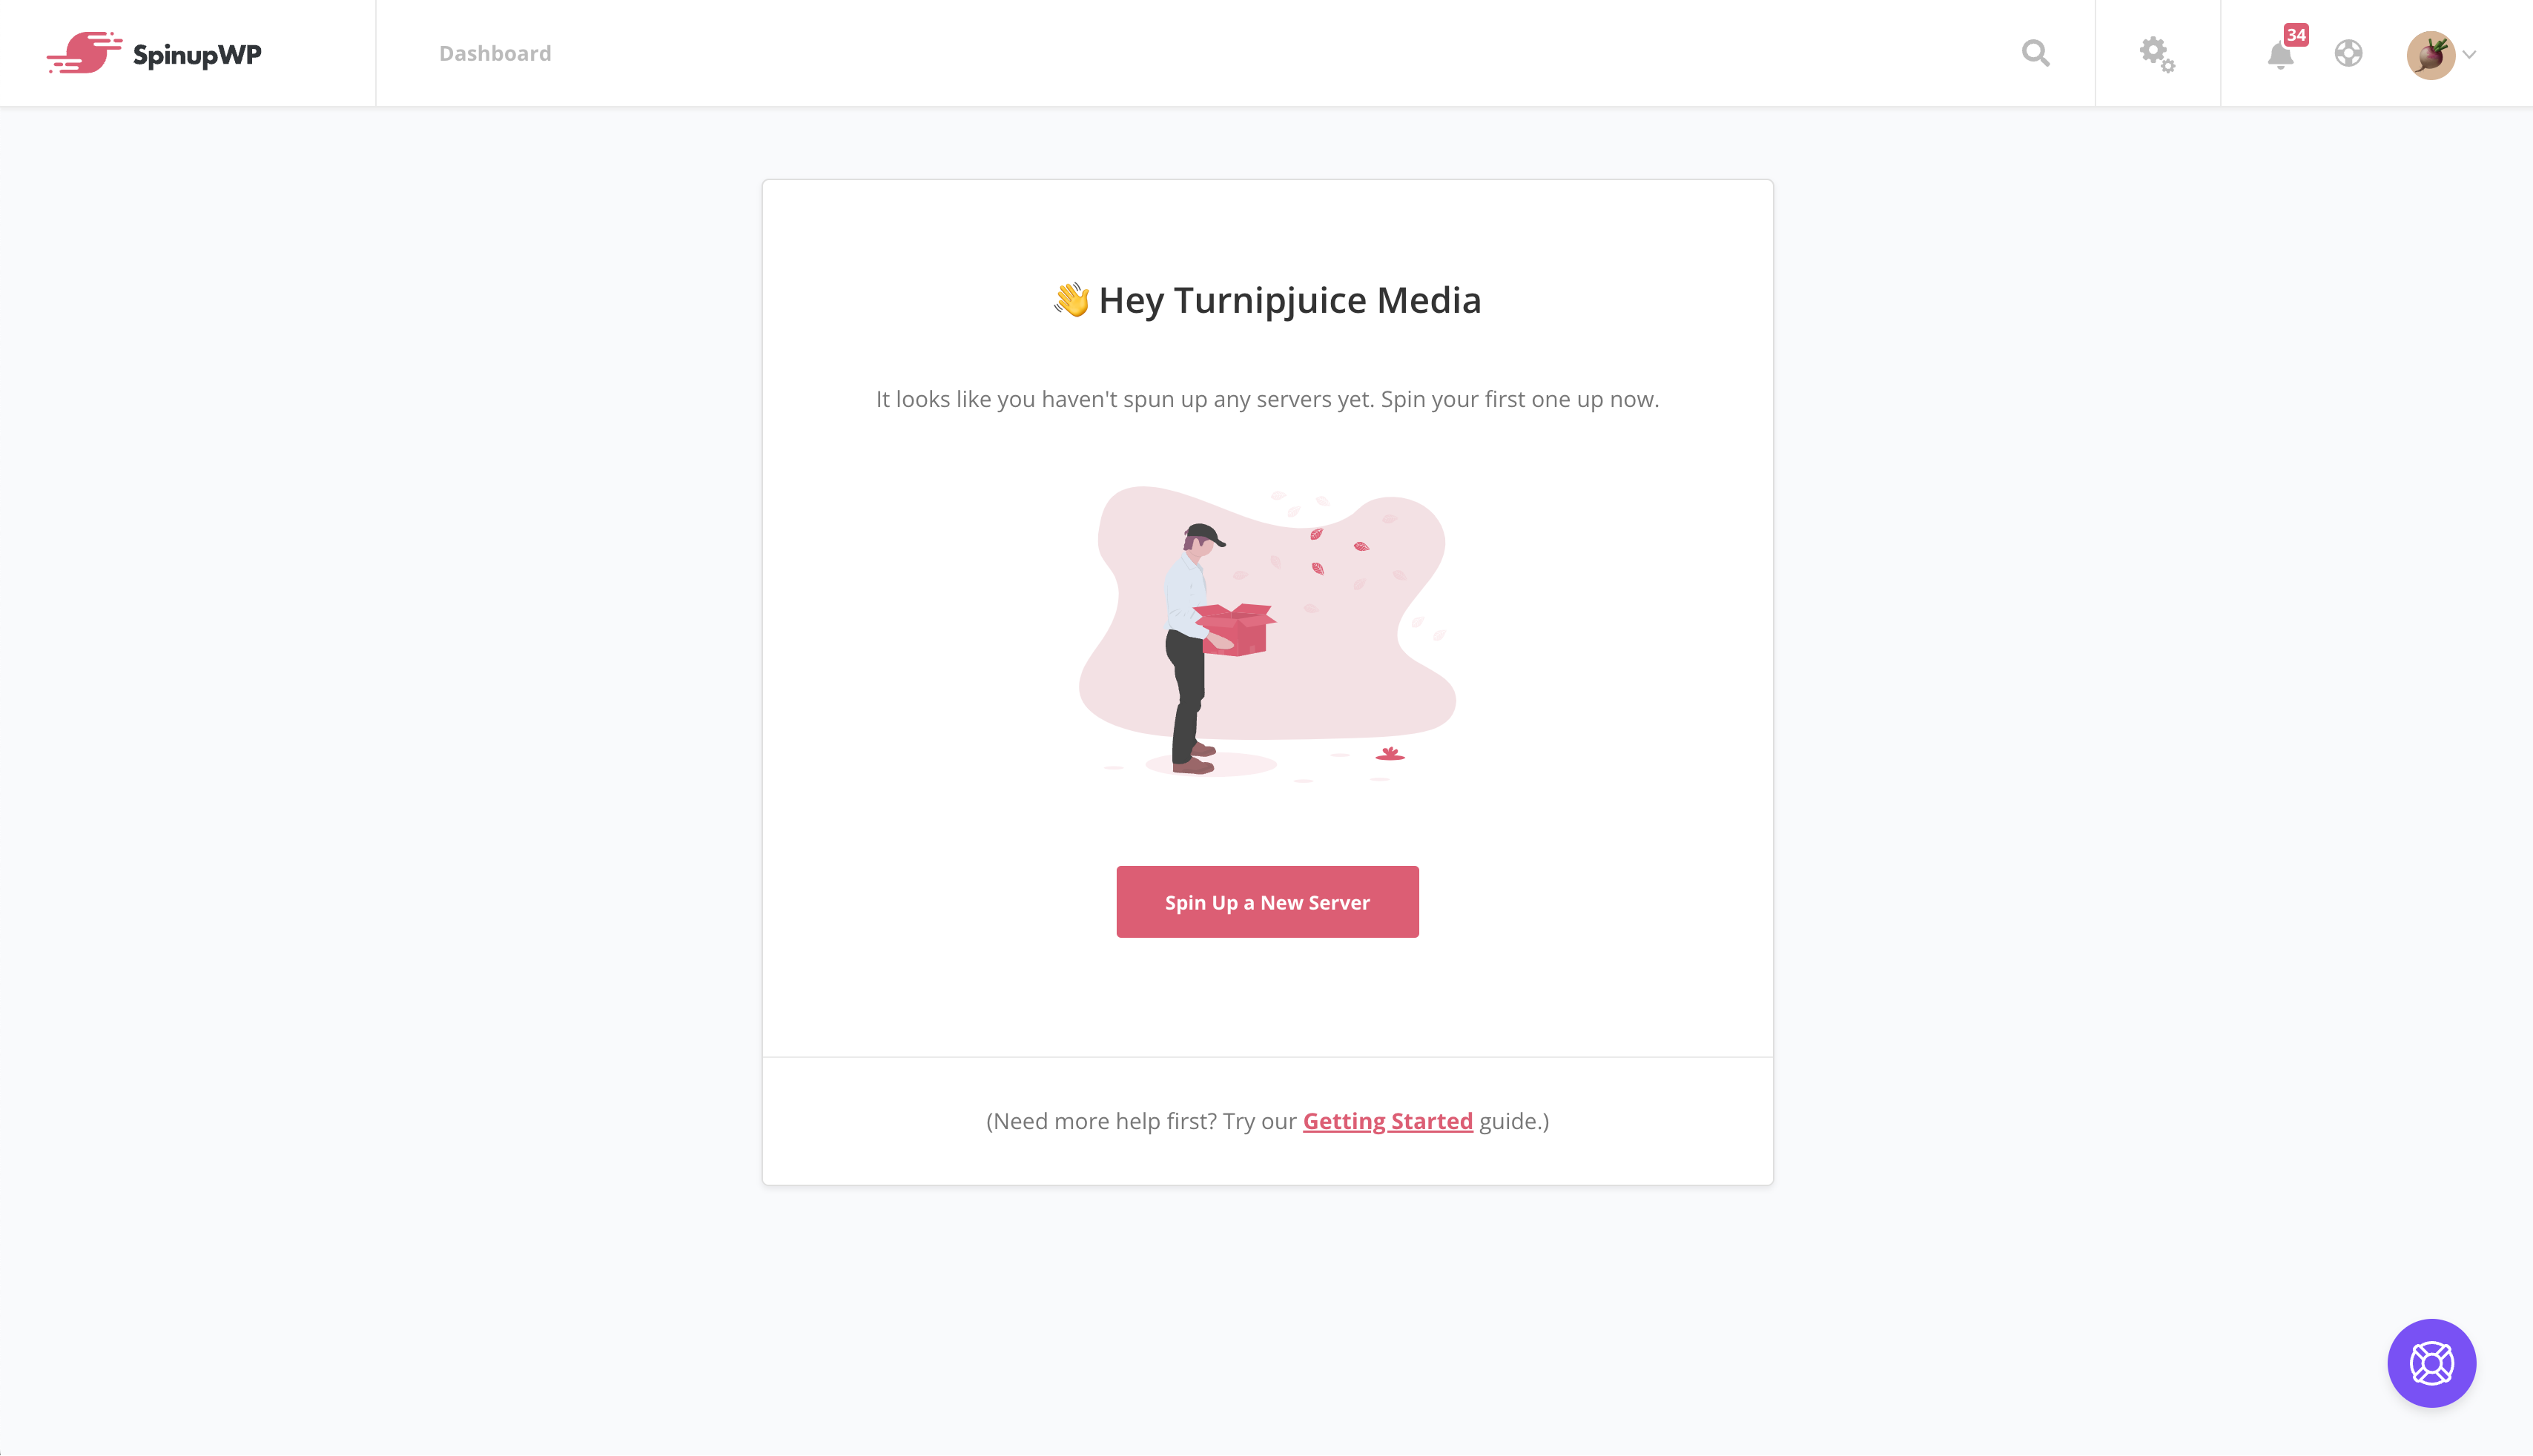Image resolution: width=2533 pixels, height=1456 pixels.
Task: Open the purple floating help widget
Action: point(2431,1363)
